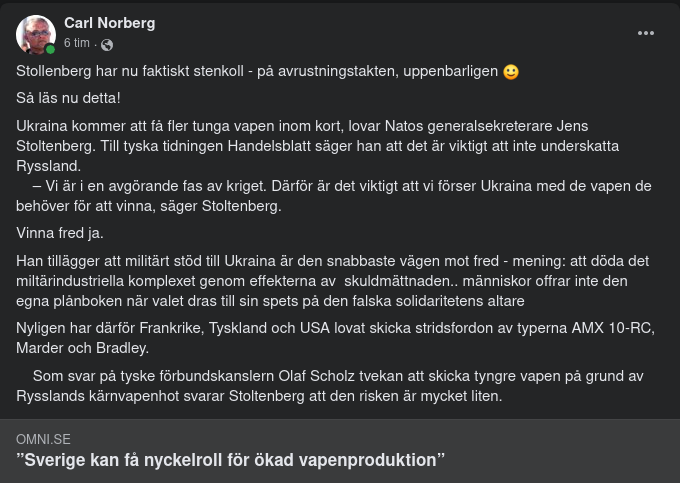Open Carl Norberg's profile picture
680x483 pixels.
tap(35, 34)
